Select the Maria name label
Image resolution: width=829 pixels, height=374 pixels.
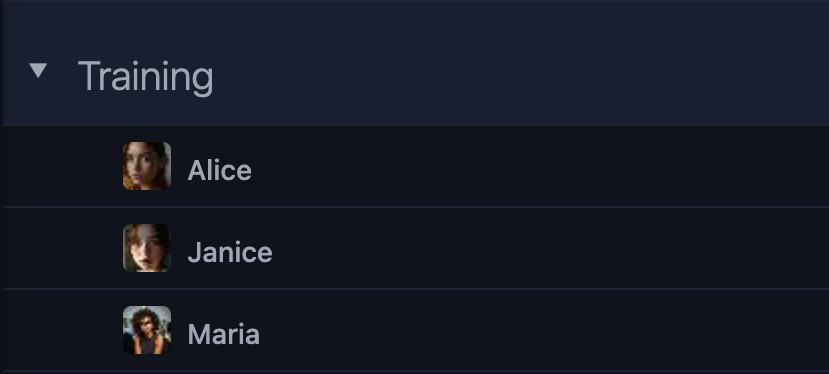(x=224, y=334)
